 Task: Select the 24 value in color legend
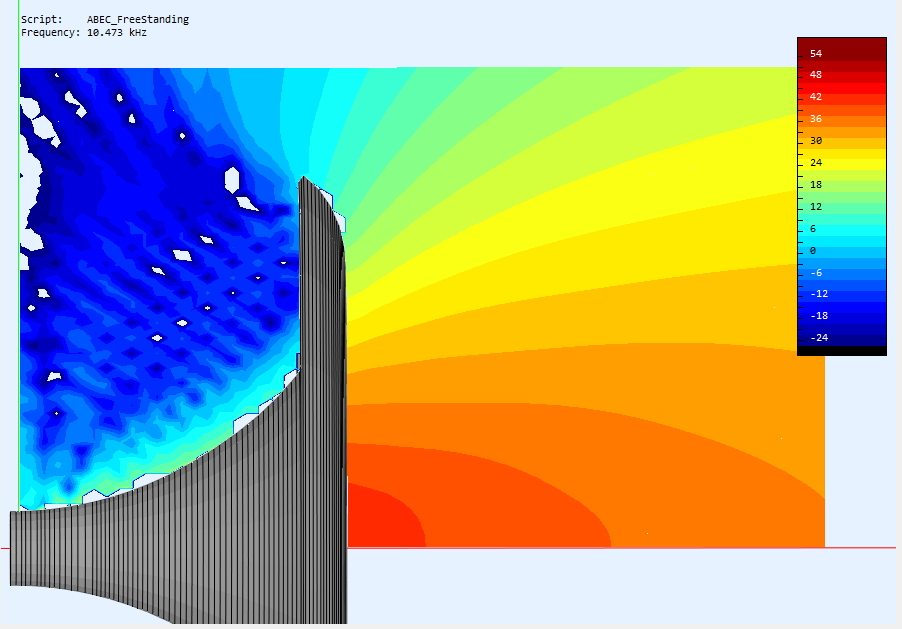point(816,163)
